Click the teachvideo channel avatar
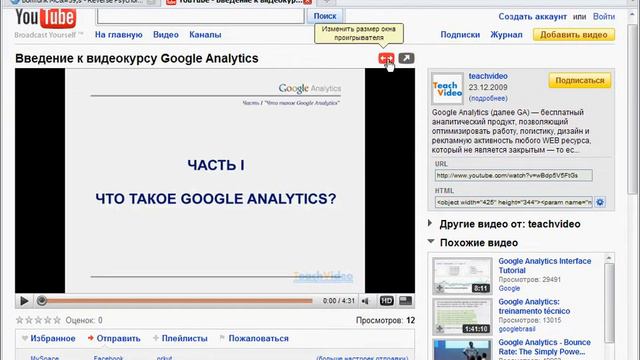 (x=447, y=89)
